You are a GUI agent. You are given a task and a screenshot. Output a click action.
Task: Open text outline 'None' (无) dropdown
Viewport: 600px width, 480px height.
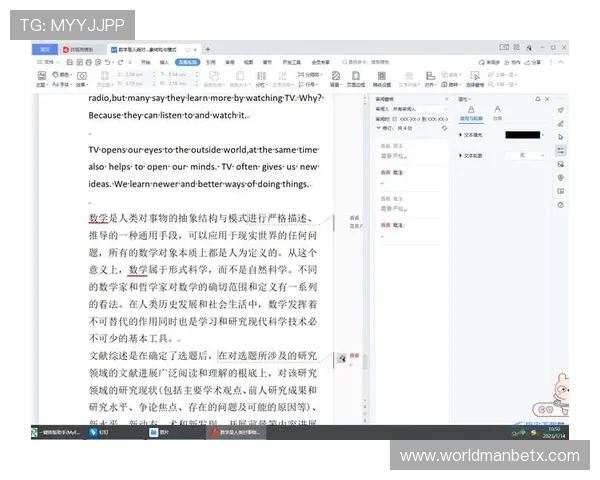(525, 155)
